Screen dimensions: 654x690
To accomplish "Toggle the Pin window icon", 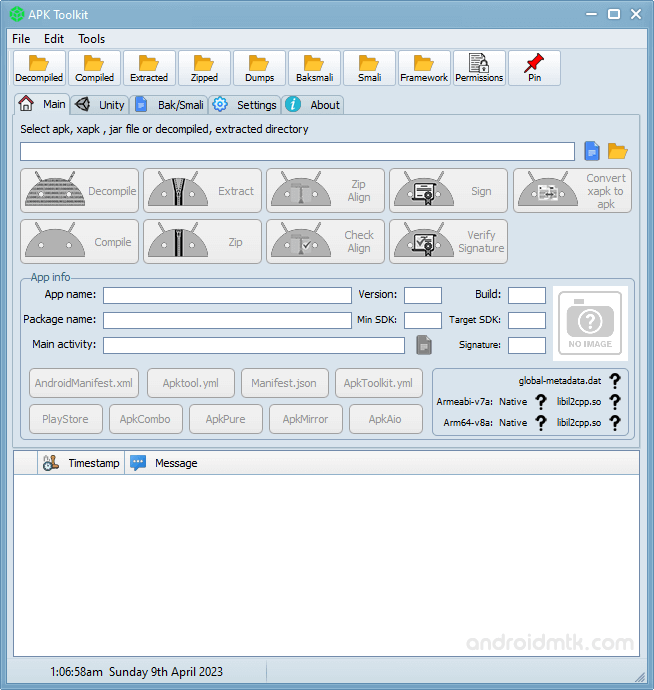I will pyautogui.click(x=534, y=68).
